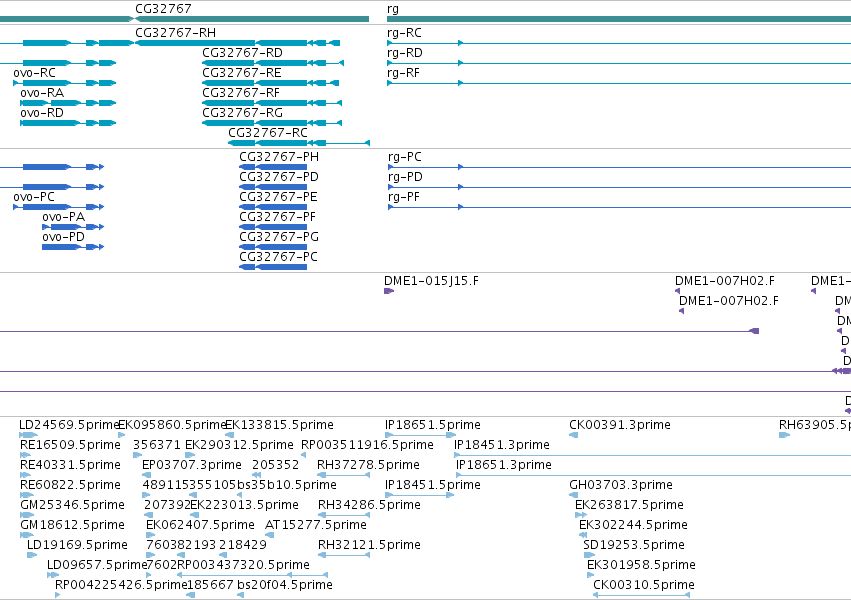Select the CK00391.3prime EST label
851x600 pixels.
point(620,425)
